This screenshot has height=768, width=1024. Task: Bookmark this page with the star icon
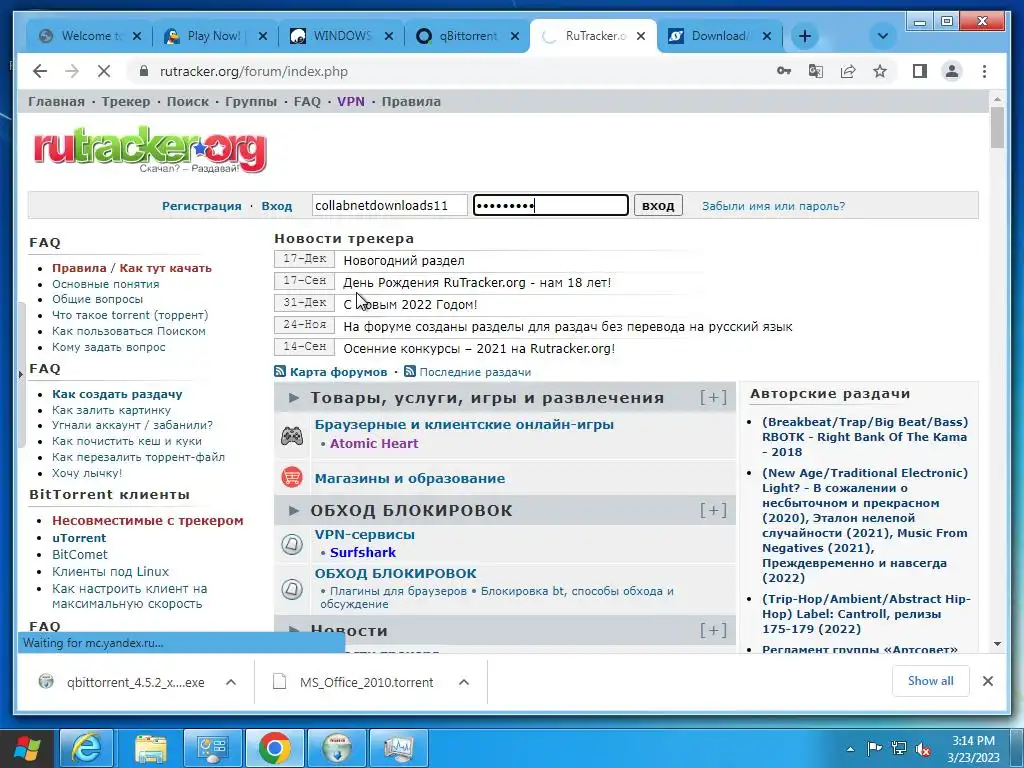(880, 71)
